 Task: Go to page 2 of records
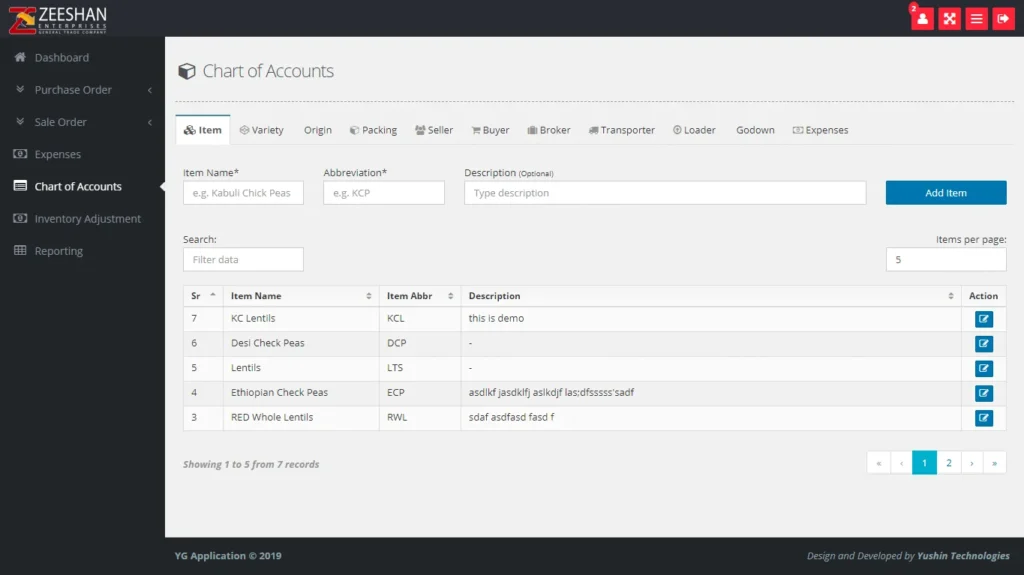coord(948,463)
